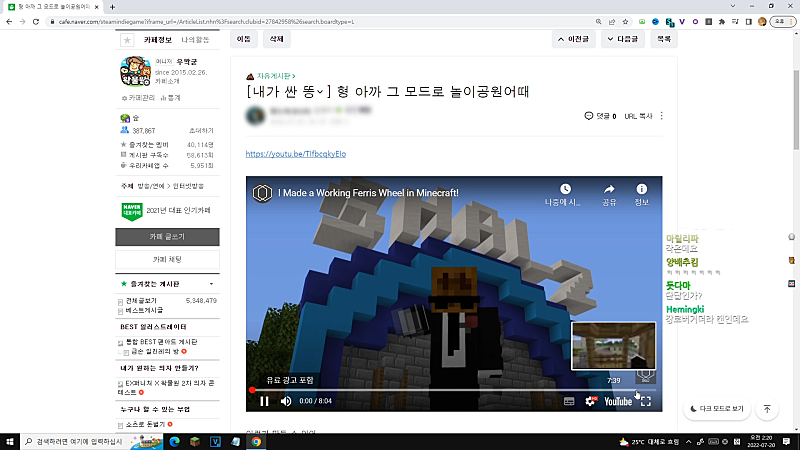Image resolution: width=800 pixels, height=450 pixels.
Task: Open the 베스트게시글 board
Action: click(x=144, y=310)
